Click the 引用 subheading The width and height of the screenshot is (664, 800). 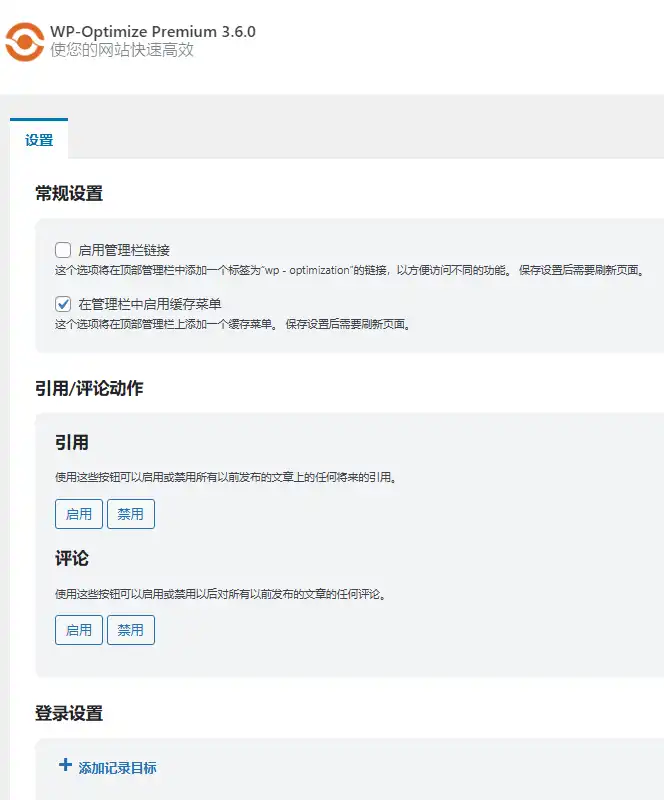[x=71, y=442]
